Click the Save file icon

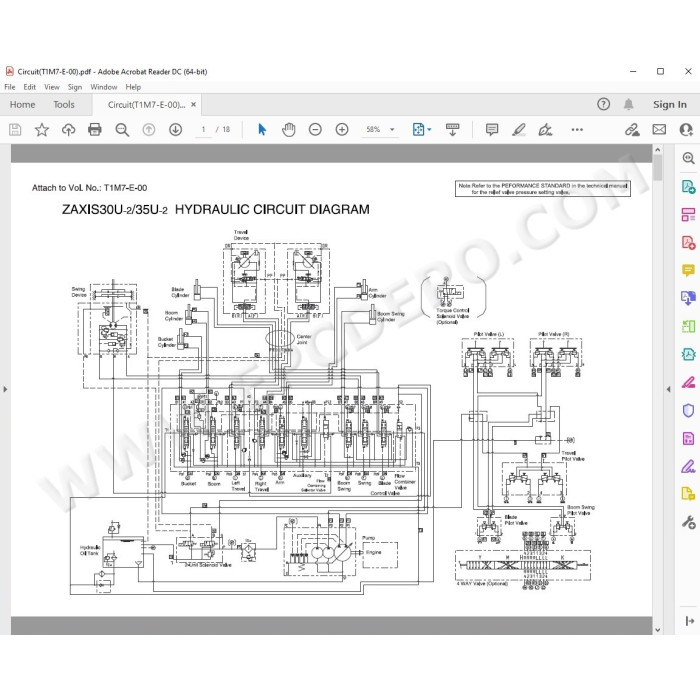[x=15, y=130]
